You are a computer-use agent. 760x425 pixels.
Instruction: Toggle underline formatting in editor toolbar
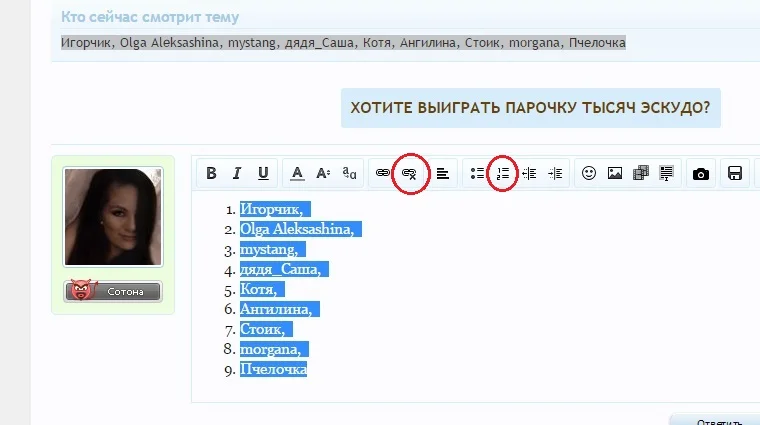(x=263, y=173)
